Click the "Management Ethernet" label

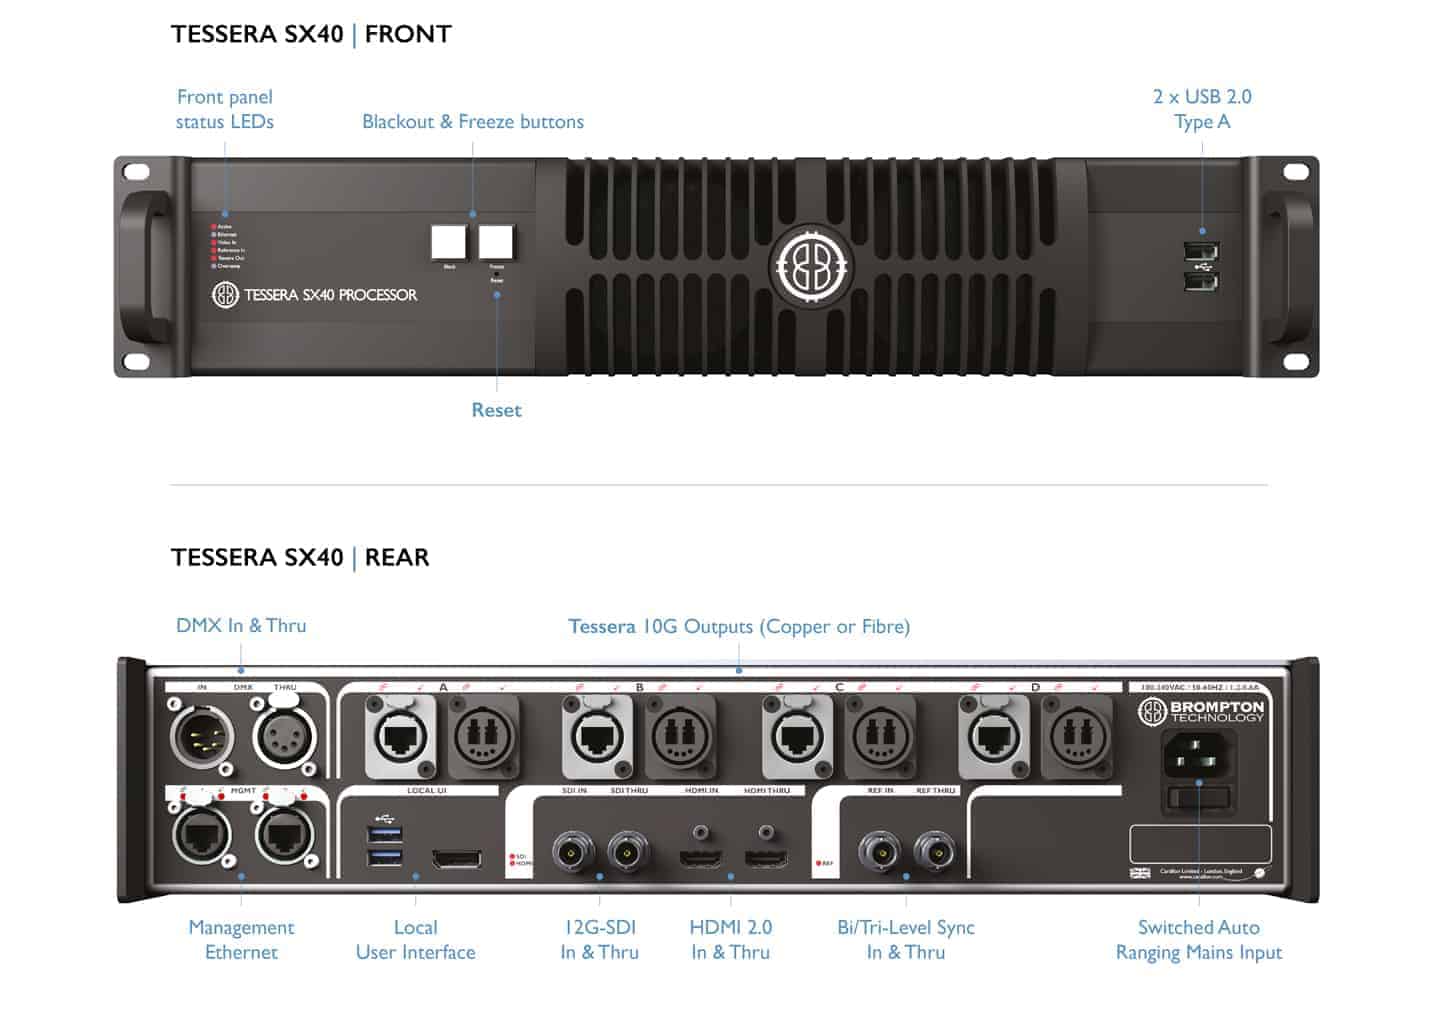pyautogui.click(x=241, y=940)
